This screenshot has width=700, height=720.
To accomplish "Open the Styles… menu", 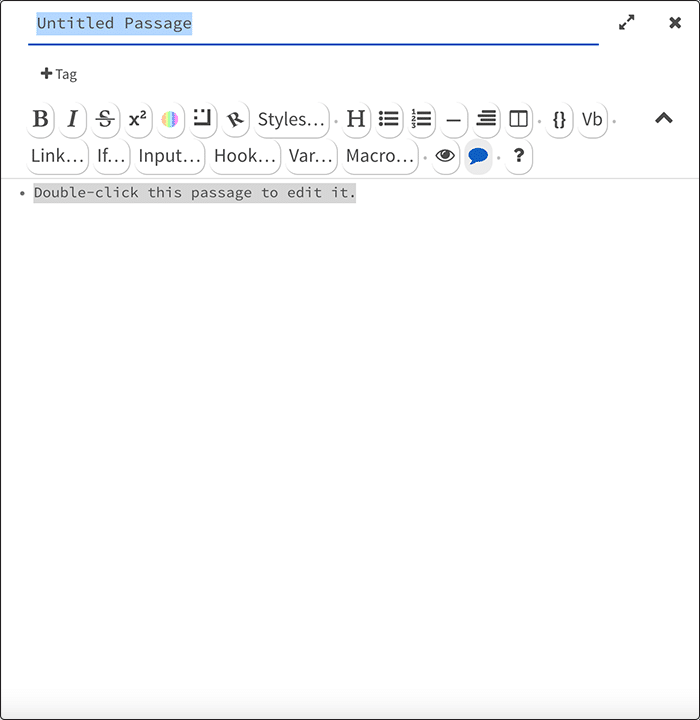I will [291, 120].
